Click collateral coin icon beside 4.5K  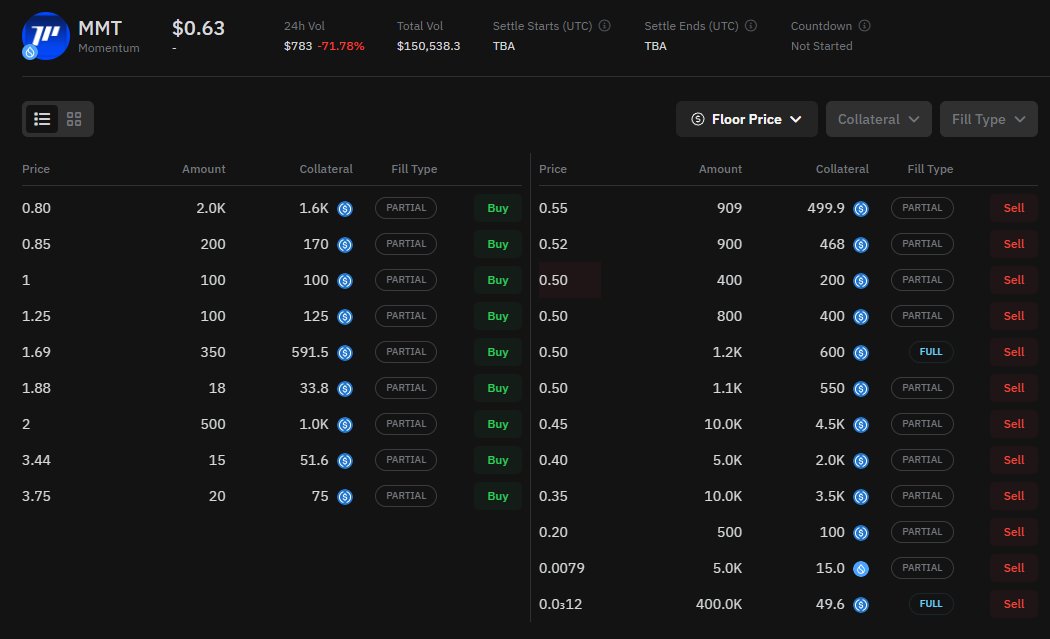pos(861,425)
